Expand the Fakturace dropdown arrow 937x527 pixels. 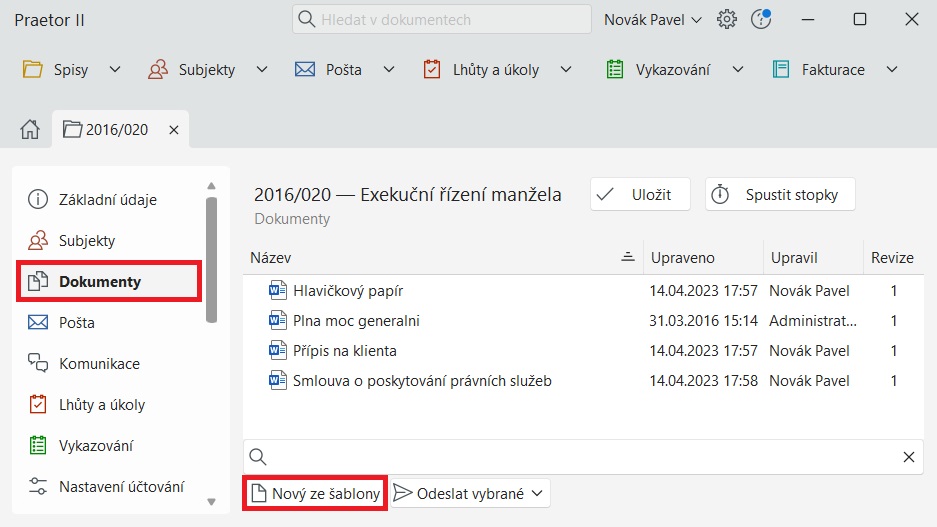[x=892, y=70]
